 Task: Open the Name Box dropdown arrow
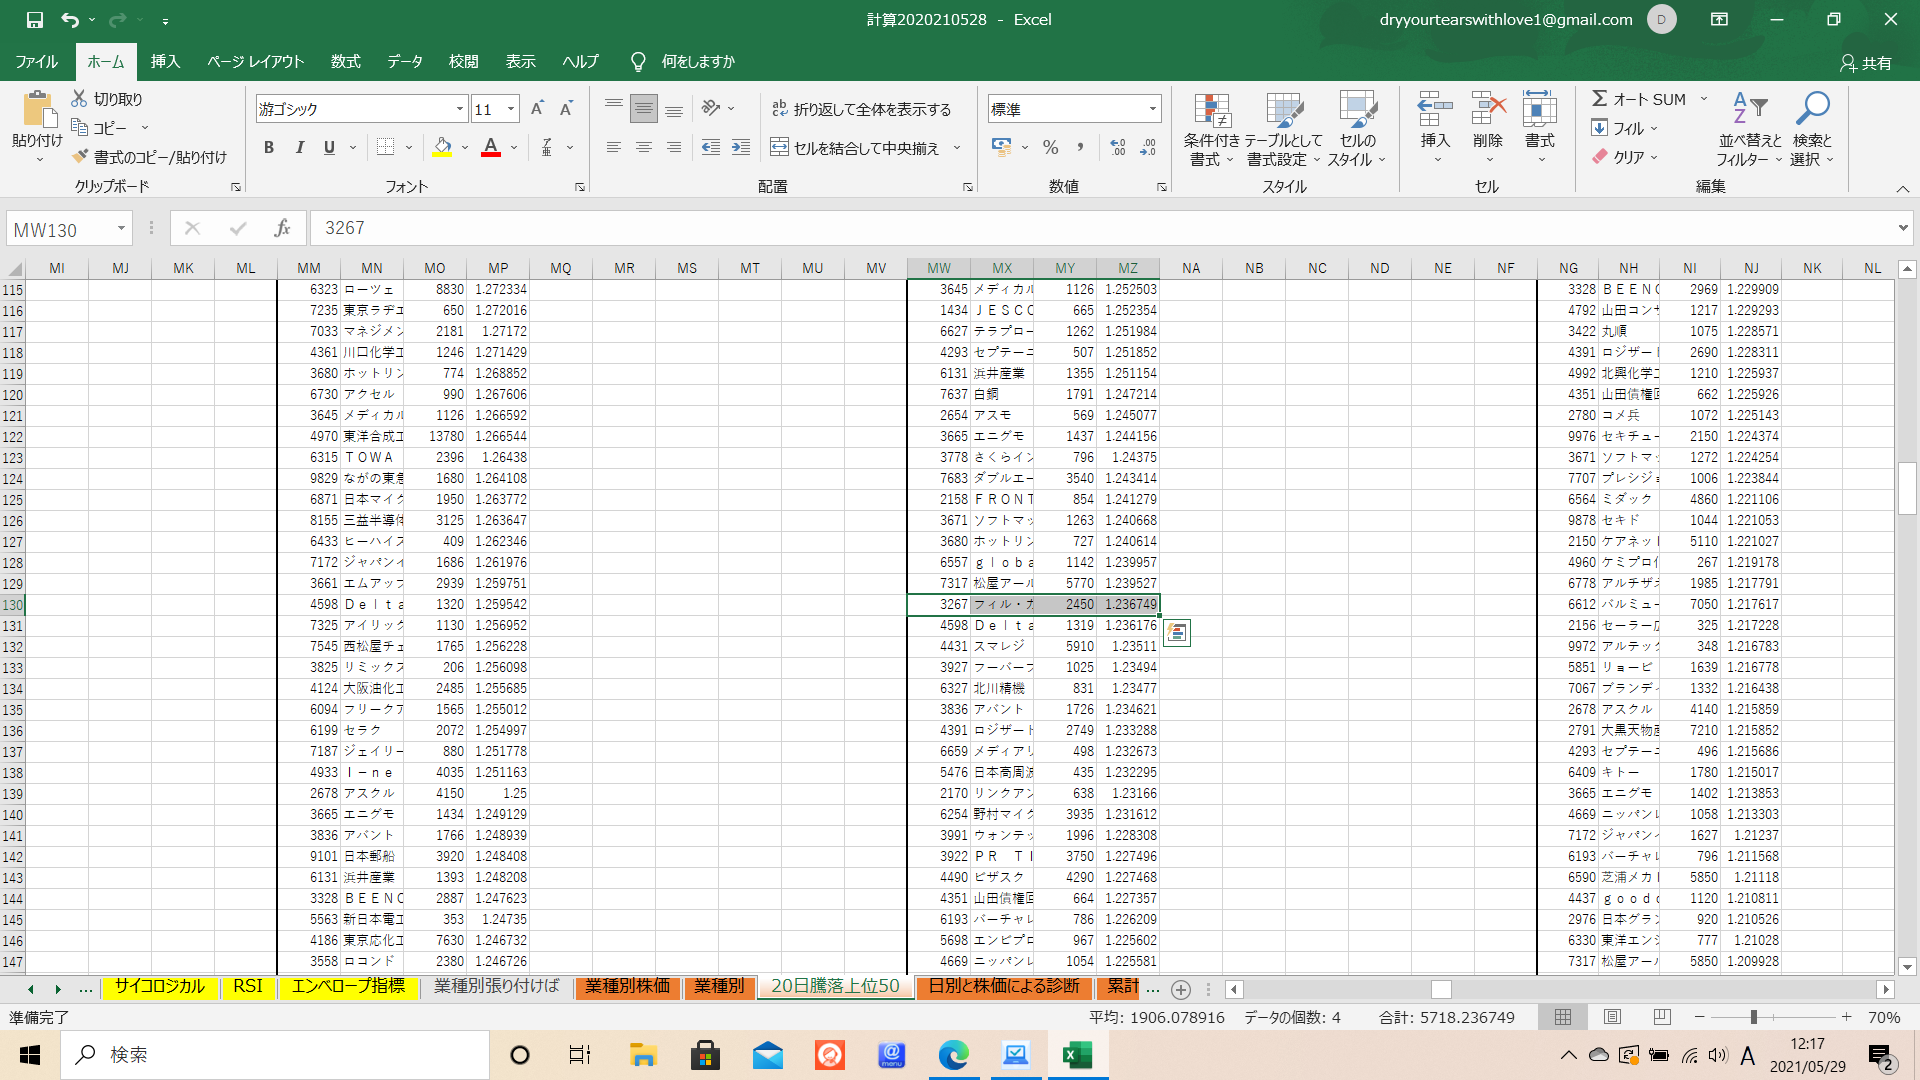(121, 229)
